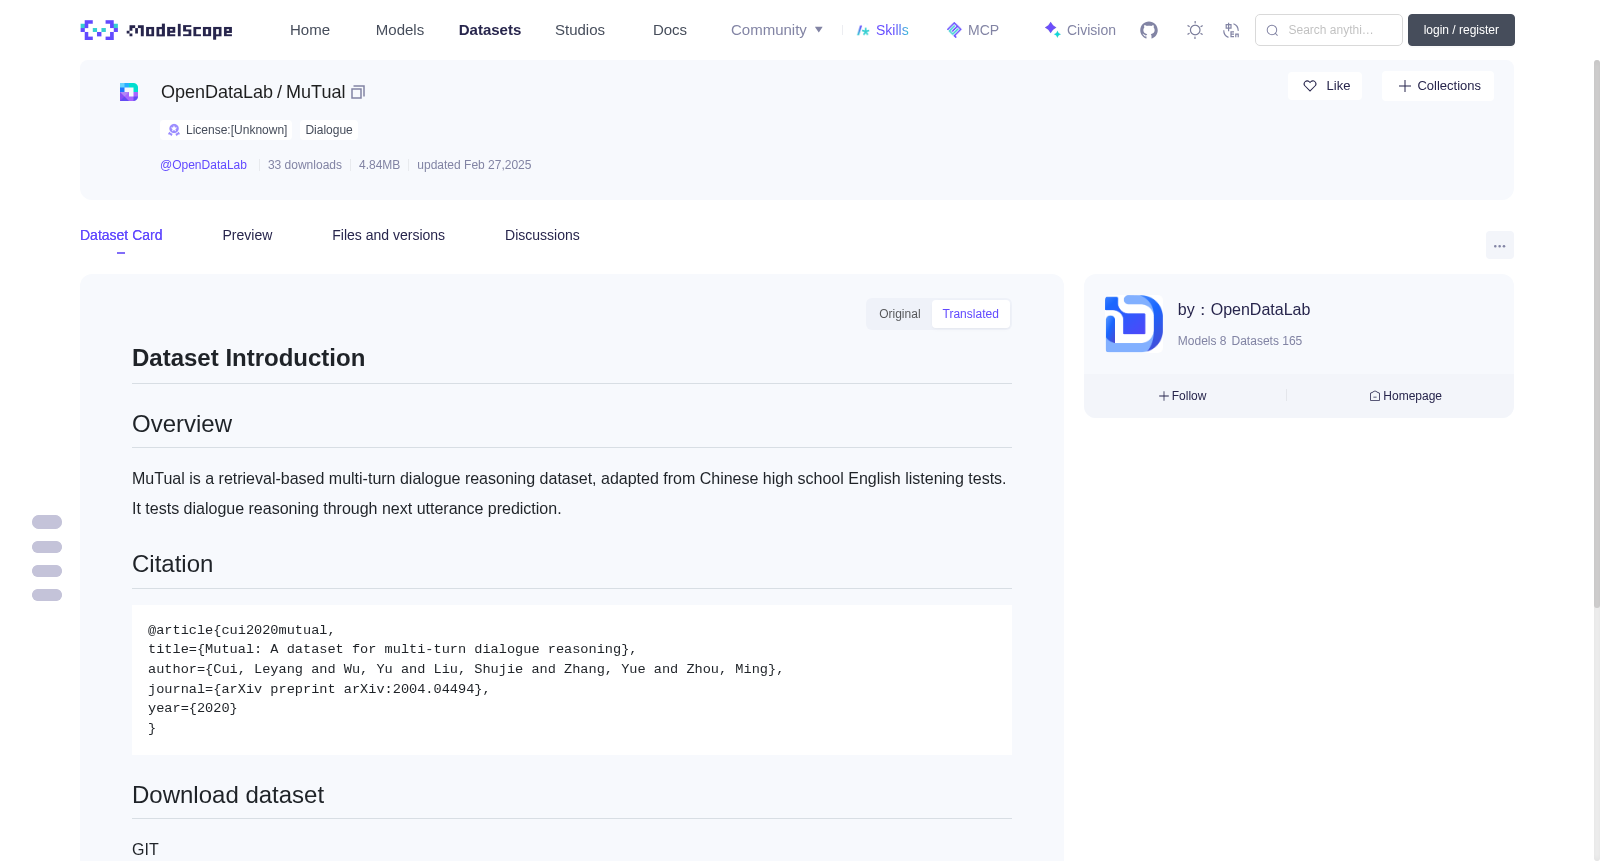The image size is (1600, 861).
Task: Click the OpenDataLab avatar beside dataset title
Action: pos(129,92)
